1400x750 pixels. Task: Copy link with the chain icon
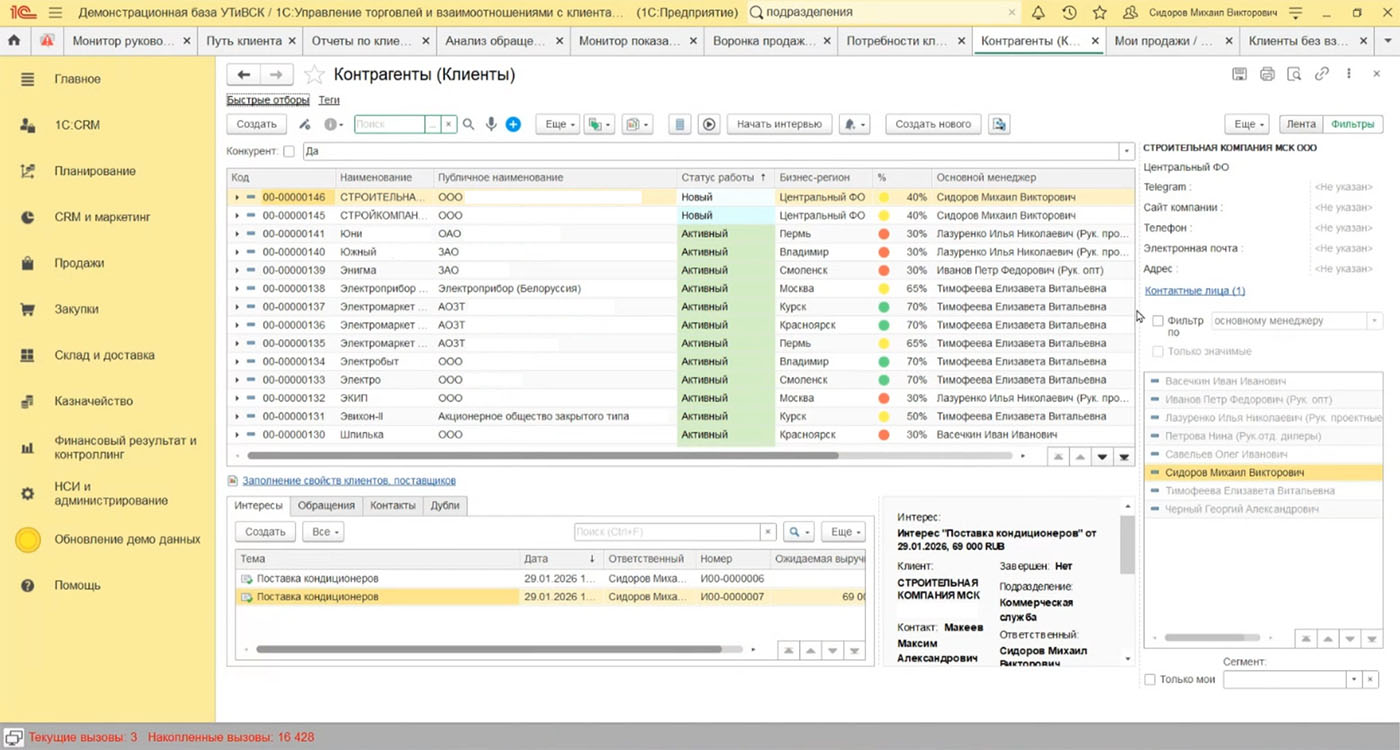[1322, 74]
